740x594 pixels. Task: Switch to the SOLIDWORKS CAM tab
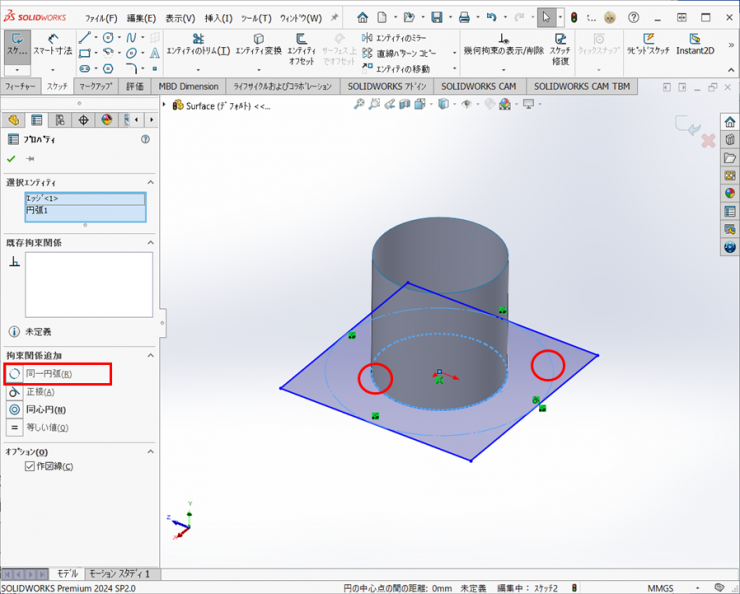(x=481, y=86)
